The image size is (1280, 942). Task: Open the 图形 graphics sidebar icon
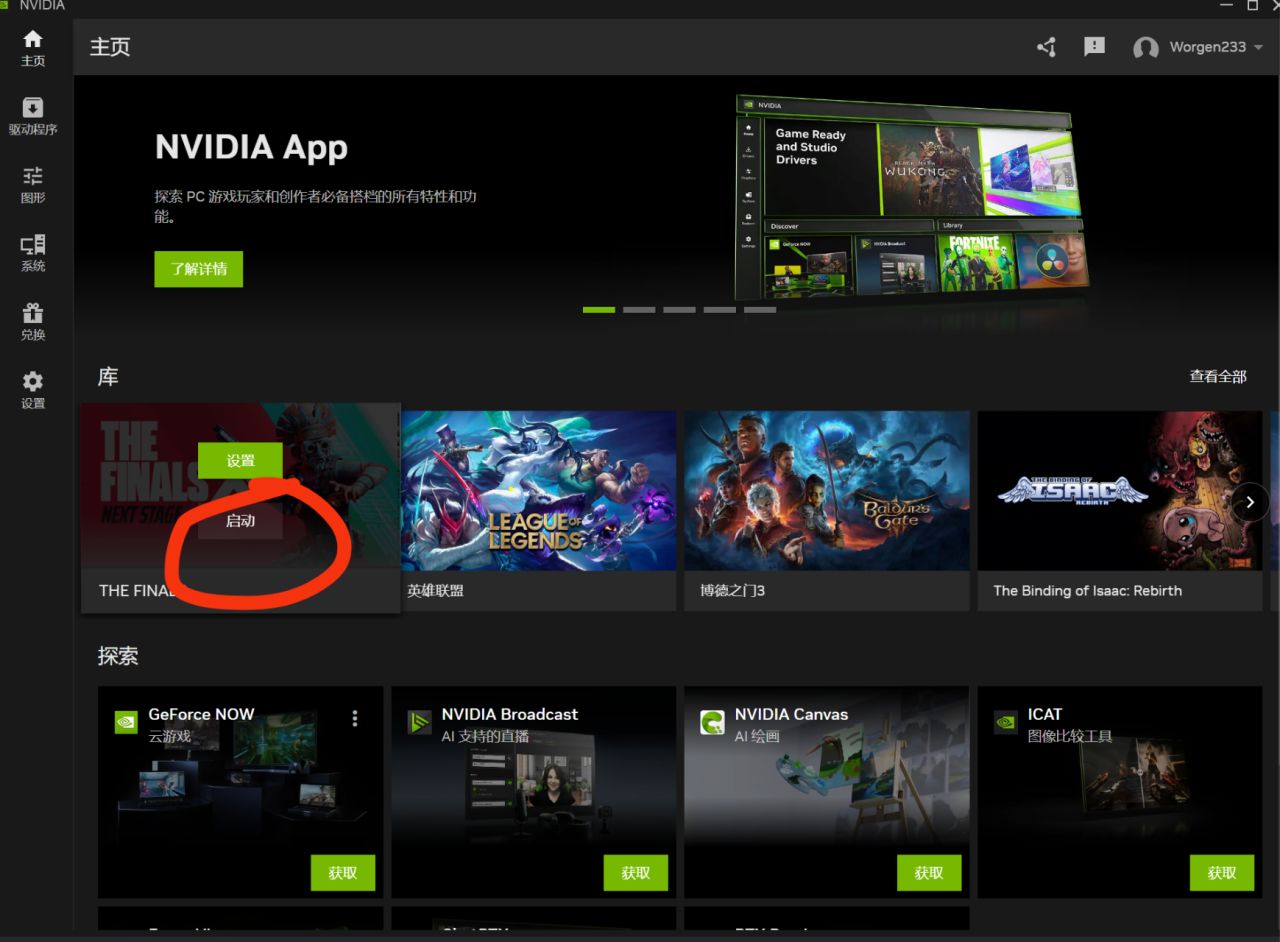[x=33, y=185]
